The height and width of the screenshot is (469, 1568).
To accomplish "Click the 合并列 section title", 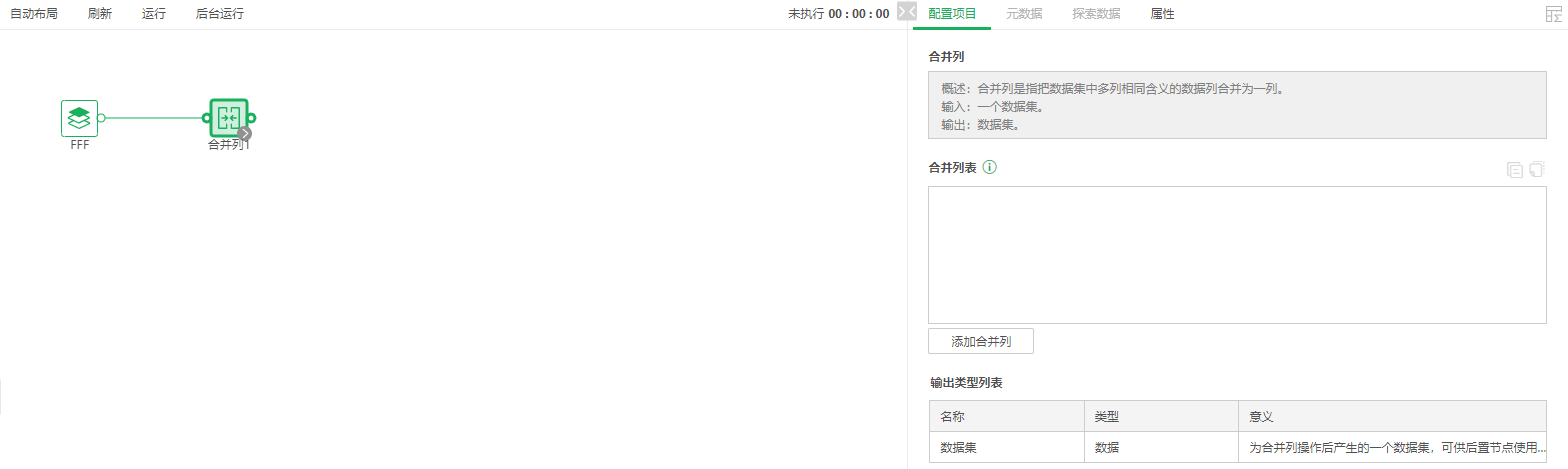I will click(946, 56).
